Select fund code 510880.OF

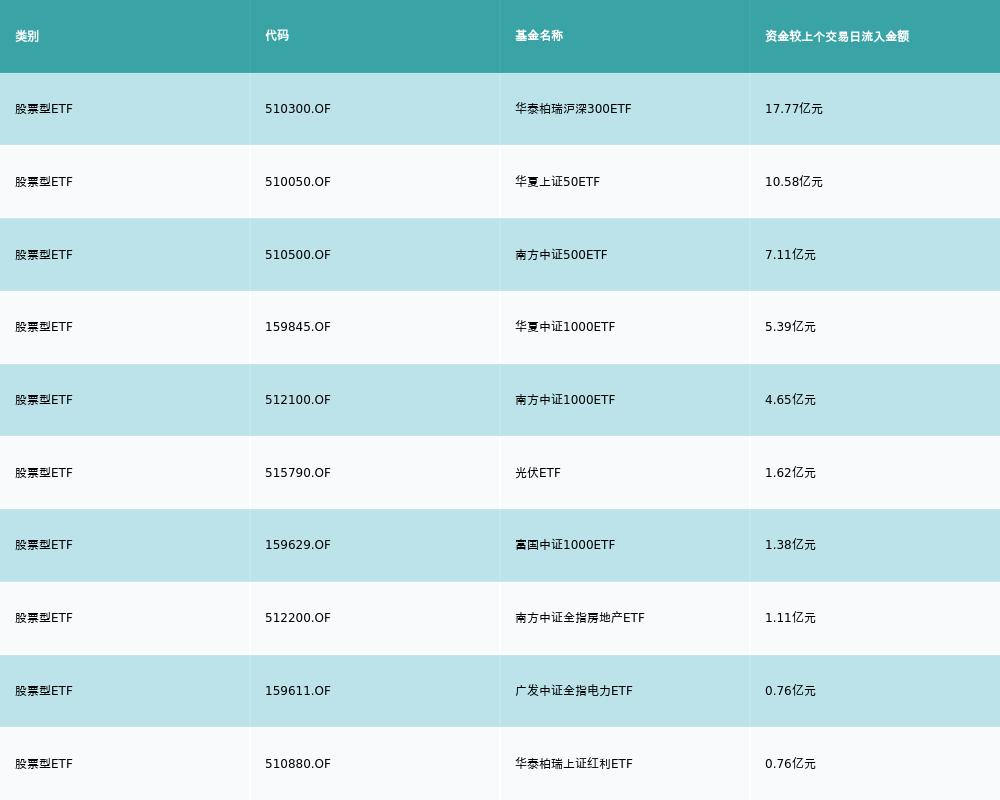tap(298, 764)
